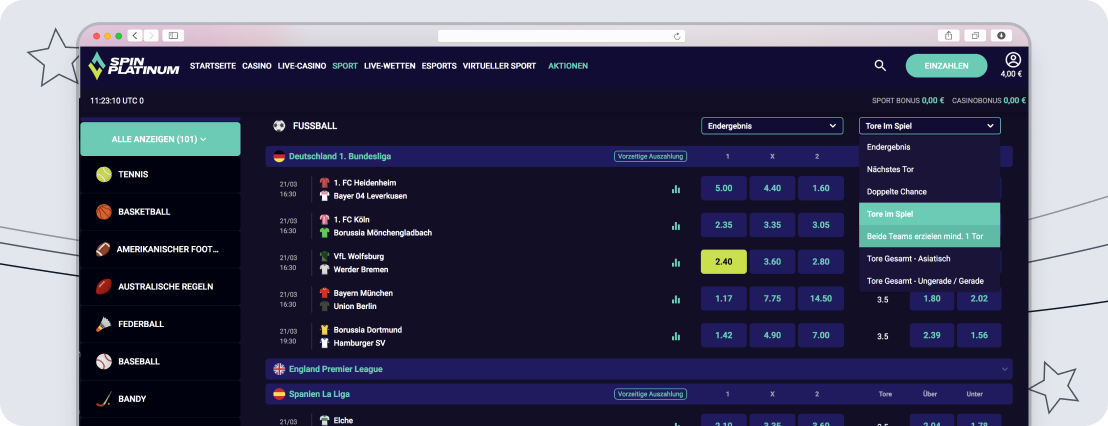Select the Basketball icon in sidebar

point(104,212)
